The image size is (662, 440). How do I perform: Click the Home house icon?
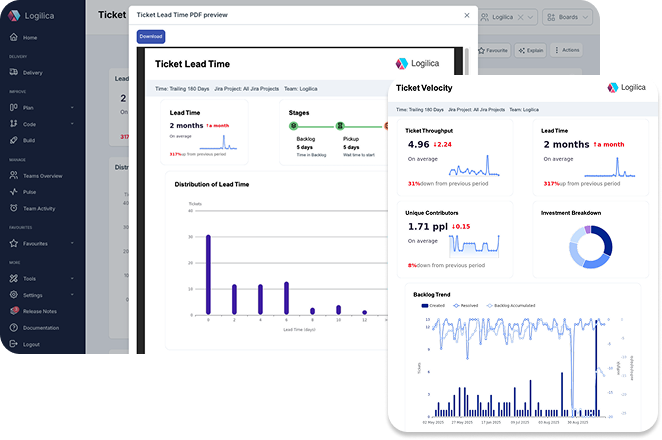[x=14, y=37]
